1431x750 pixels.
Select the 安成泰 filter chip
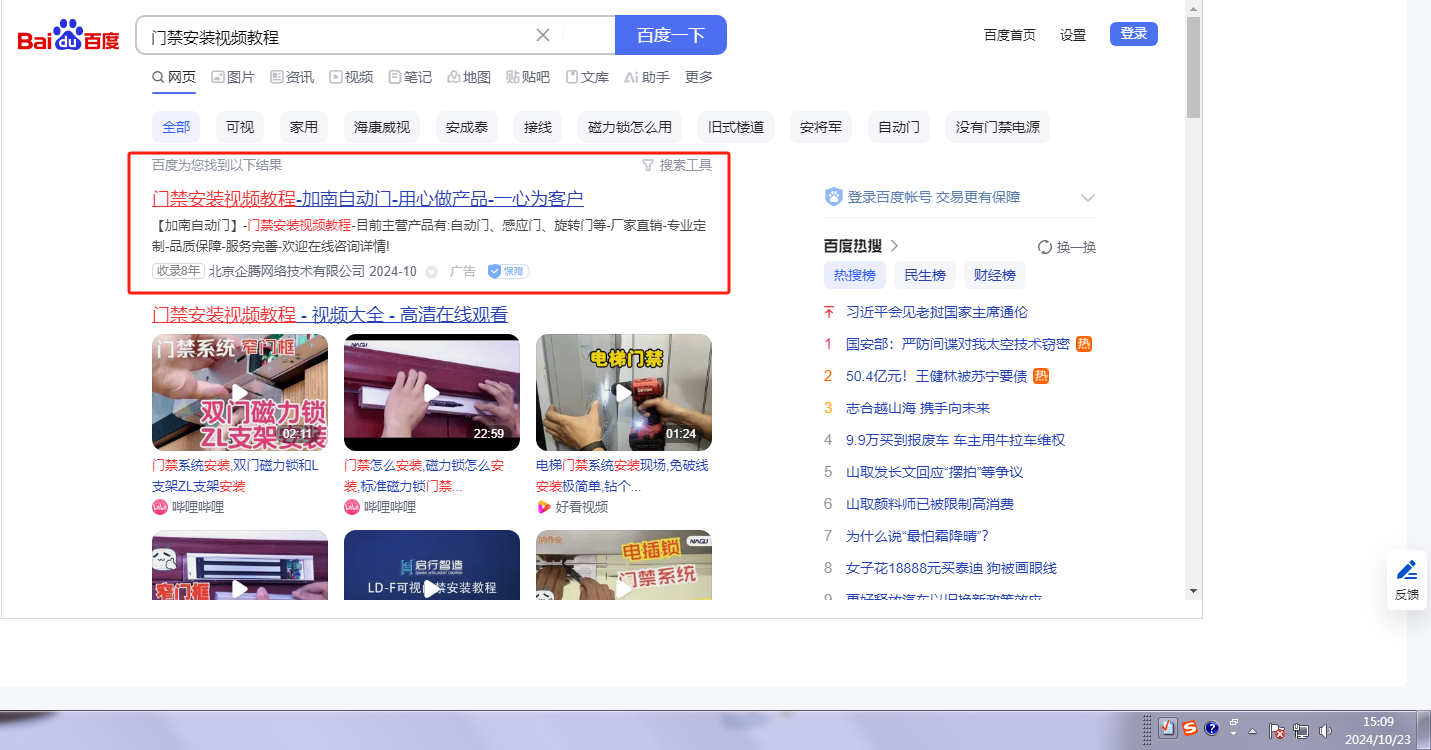[467, 127]
